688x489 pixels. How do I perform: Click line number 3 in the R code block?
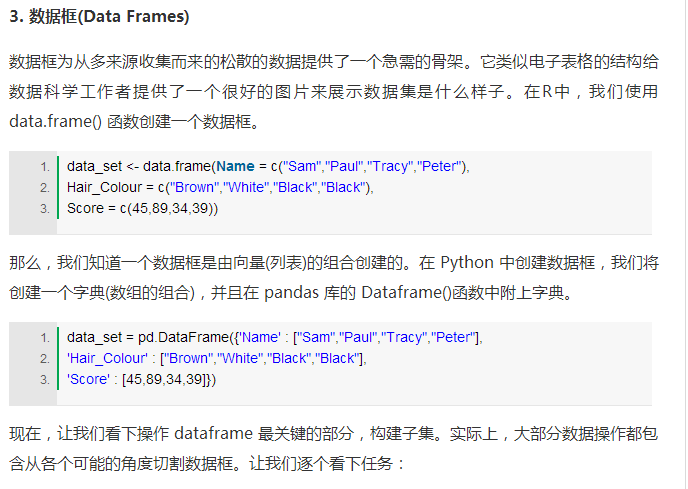click(x=44, y=208)
